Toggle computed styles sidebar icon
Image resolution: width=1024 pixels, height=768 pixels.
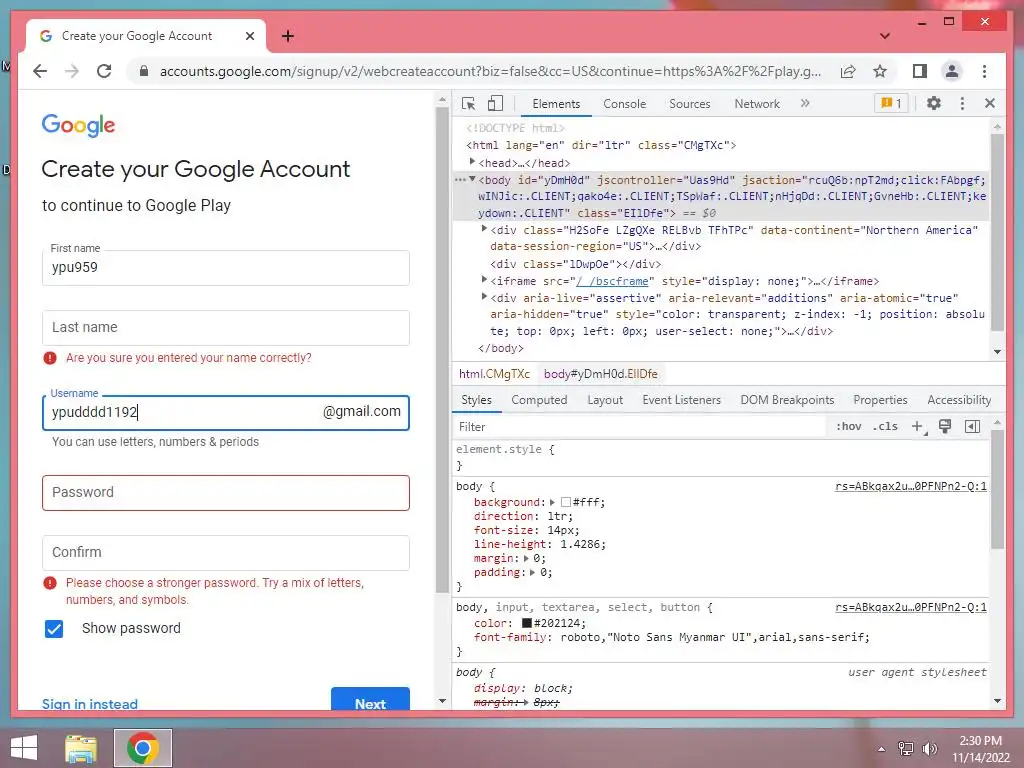(x=972, y=426)
